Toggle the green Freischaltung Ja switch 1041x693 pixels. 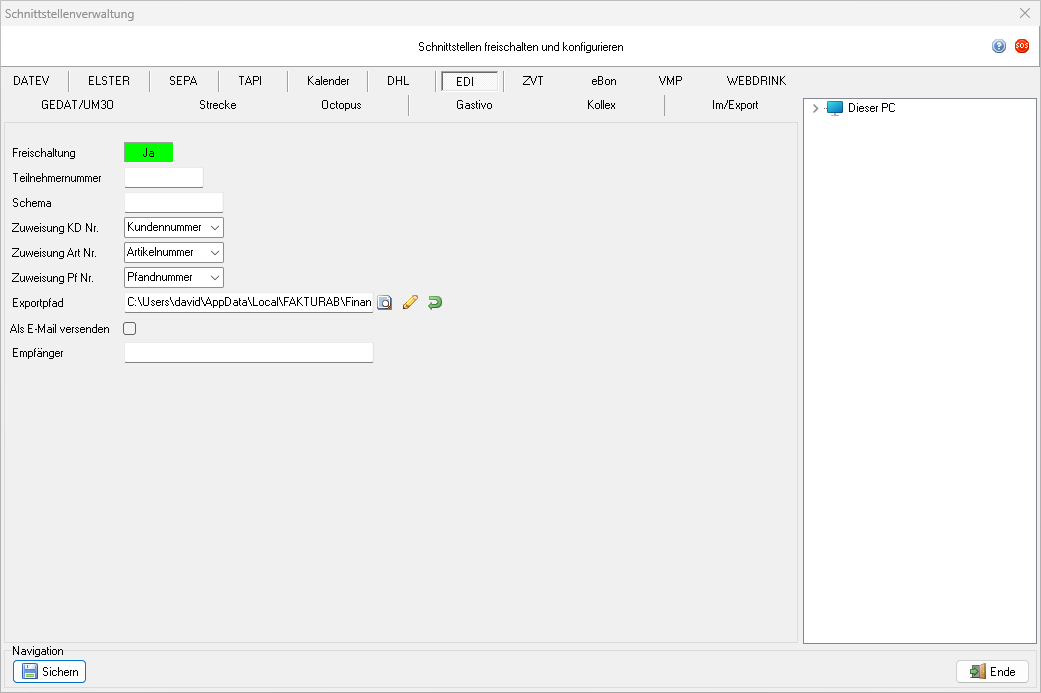point(148,153)
